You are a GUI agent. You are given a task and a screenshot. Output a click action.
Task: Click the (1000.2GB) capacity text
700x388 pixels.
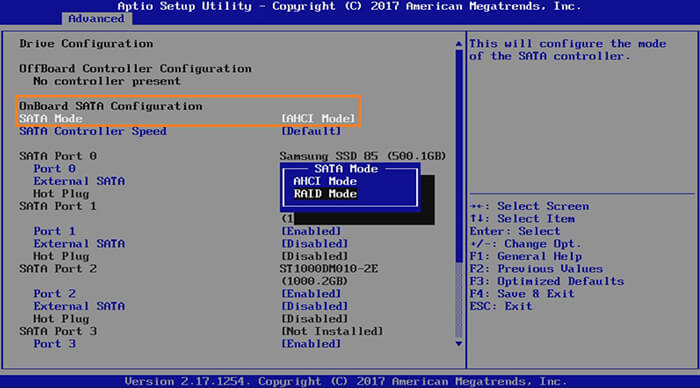(315, 281)
